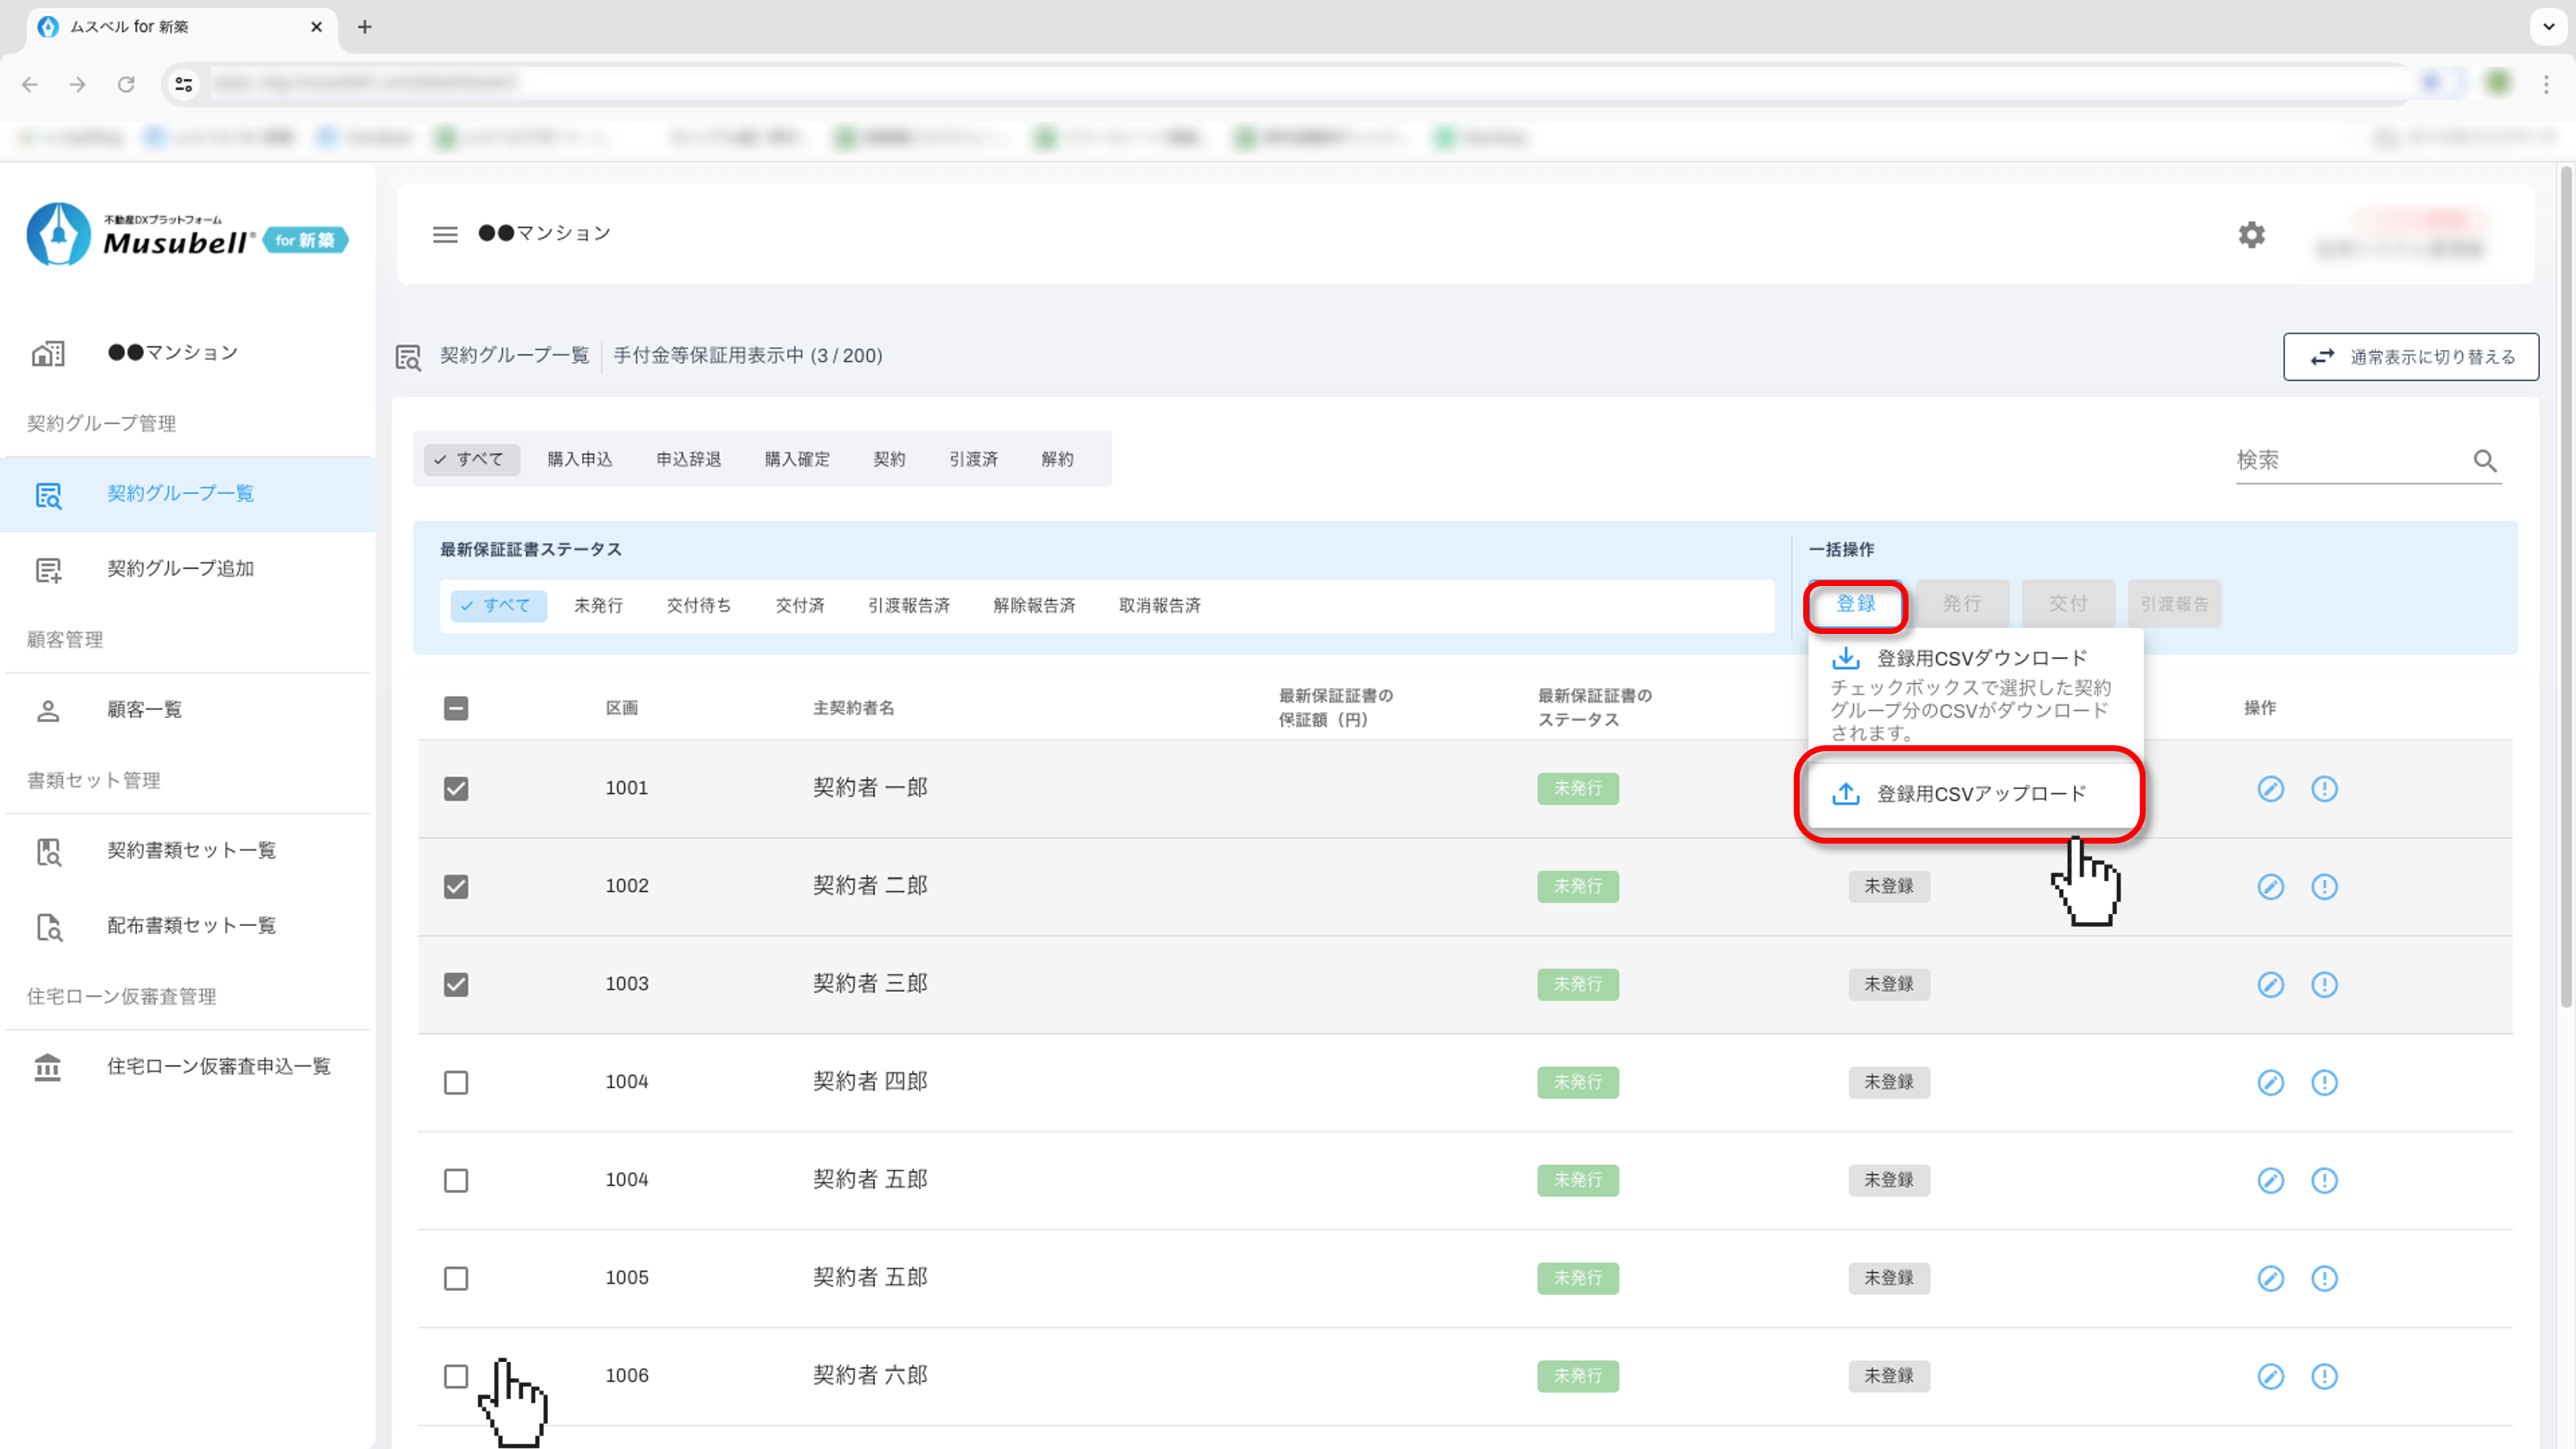Click the search magnifier icon
Viewport: 2576px width, 1449px height.
[x=2484, y=461]
